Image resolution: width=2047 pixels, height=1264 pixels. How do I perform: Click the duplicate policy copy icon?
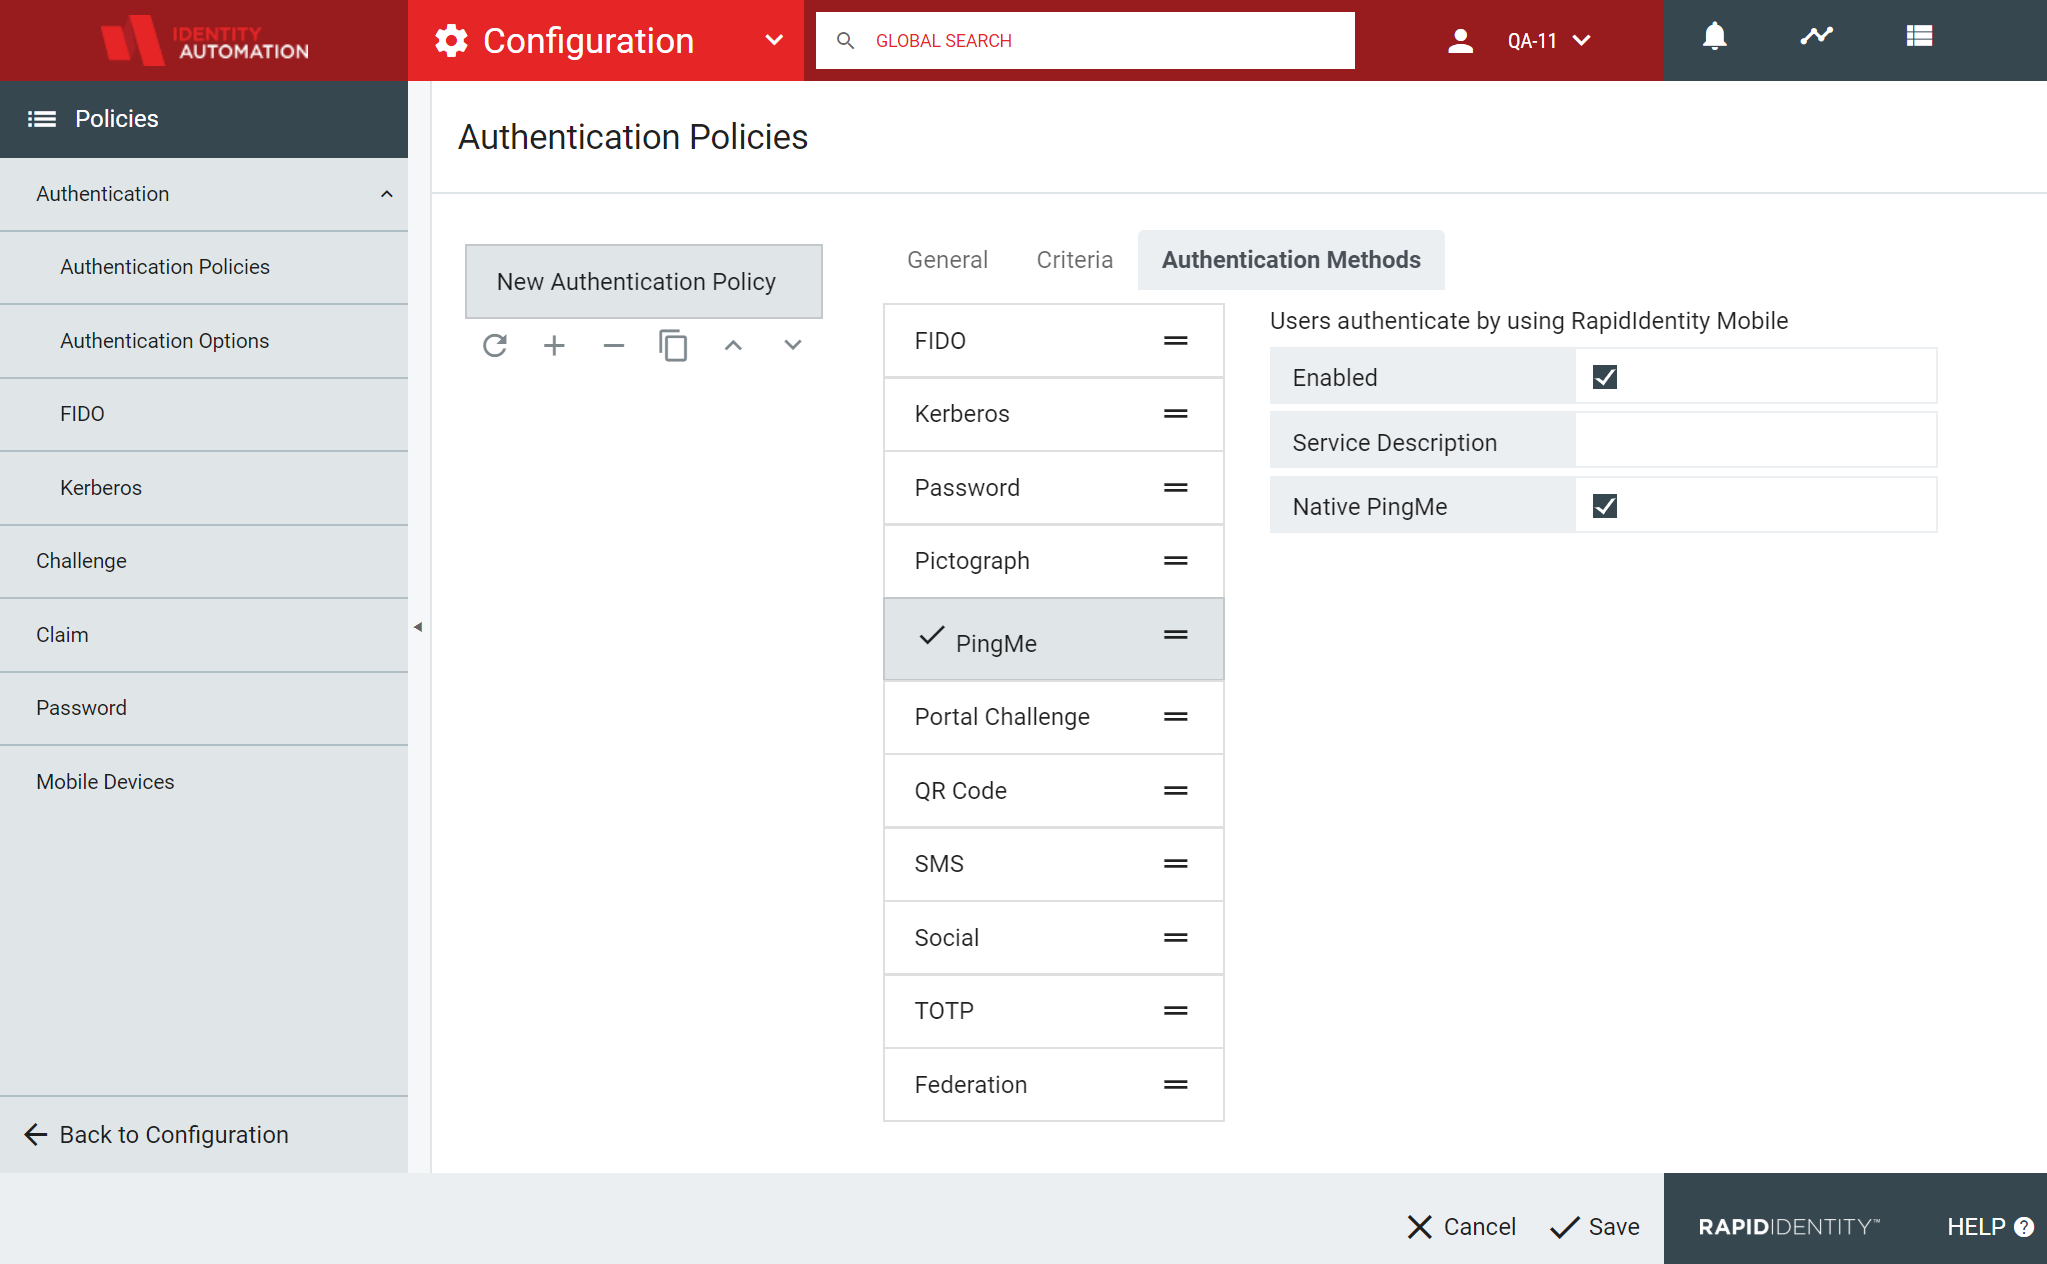pos(673,345)
